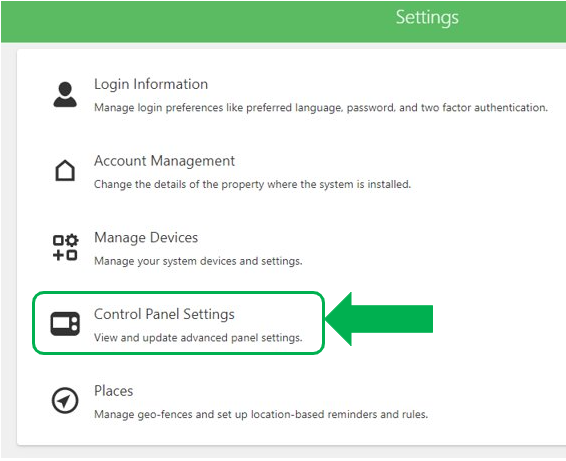The width and height of the screenshot is (566, 461).
Task: Click the login preferences description text
Action: [321, 108]
